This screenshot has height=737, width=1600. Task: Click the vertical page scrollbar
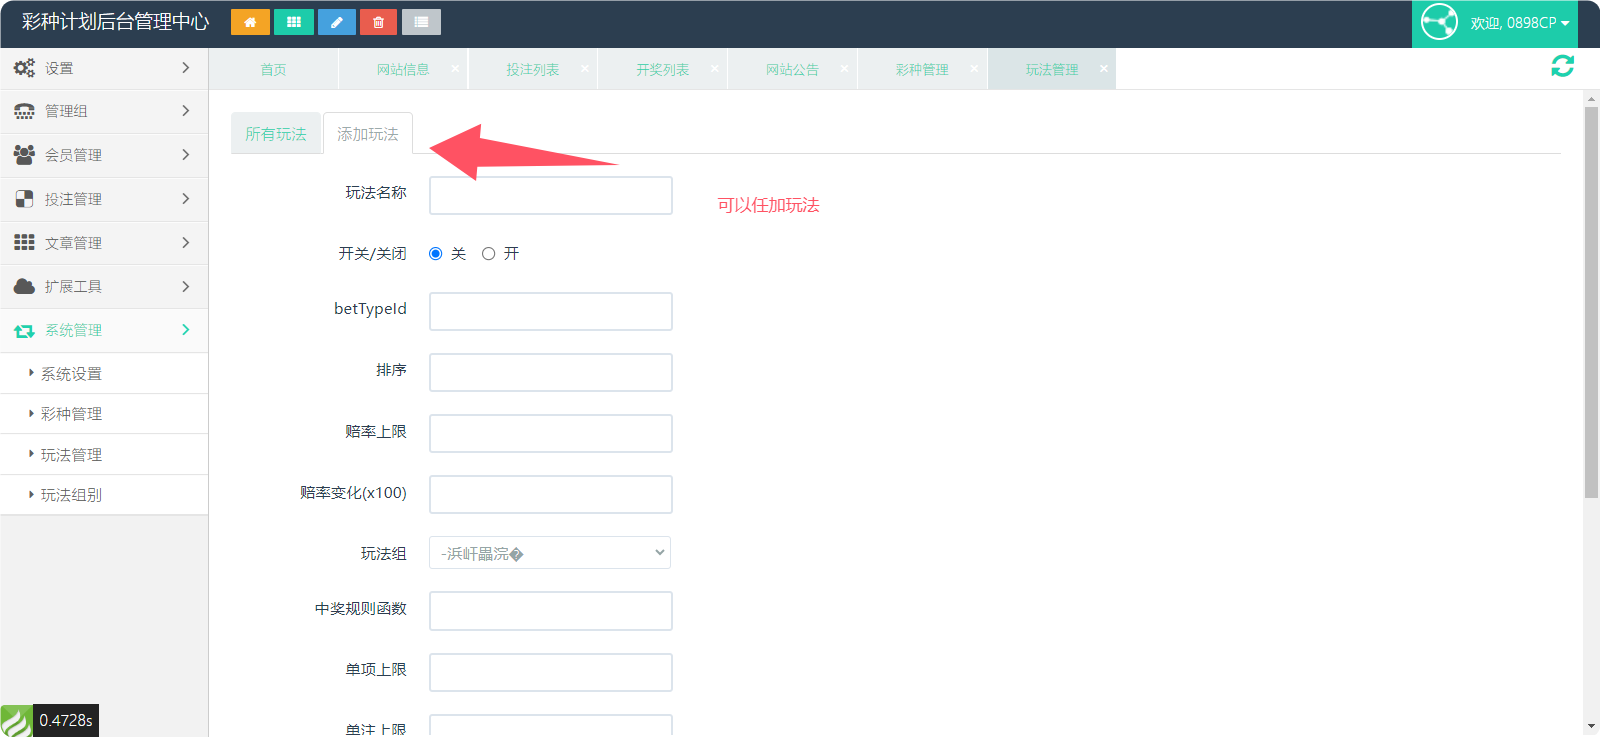[x=1591, y=300]
